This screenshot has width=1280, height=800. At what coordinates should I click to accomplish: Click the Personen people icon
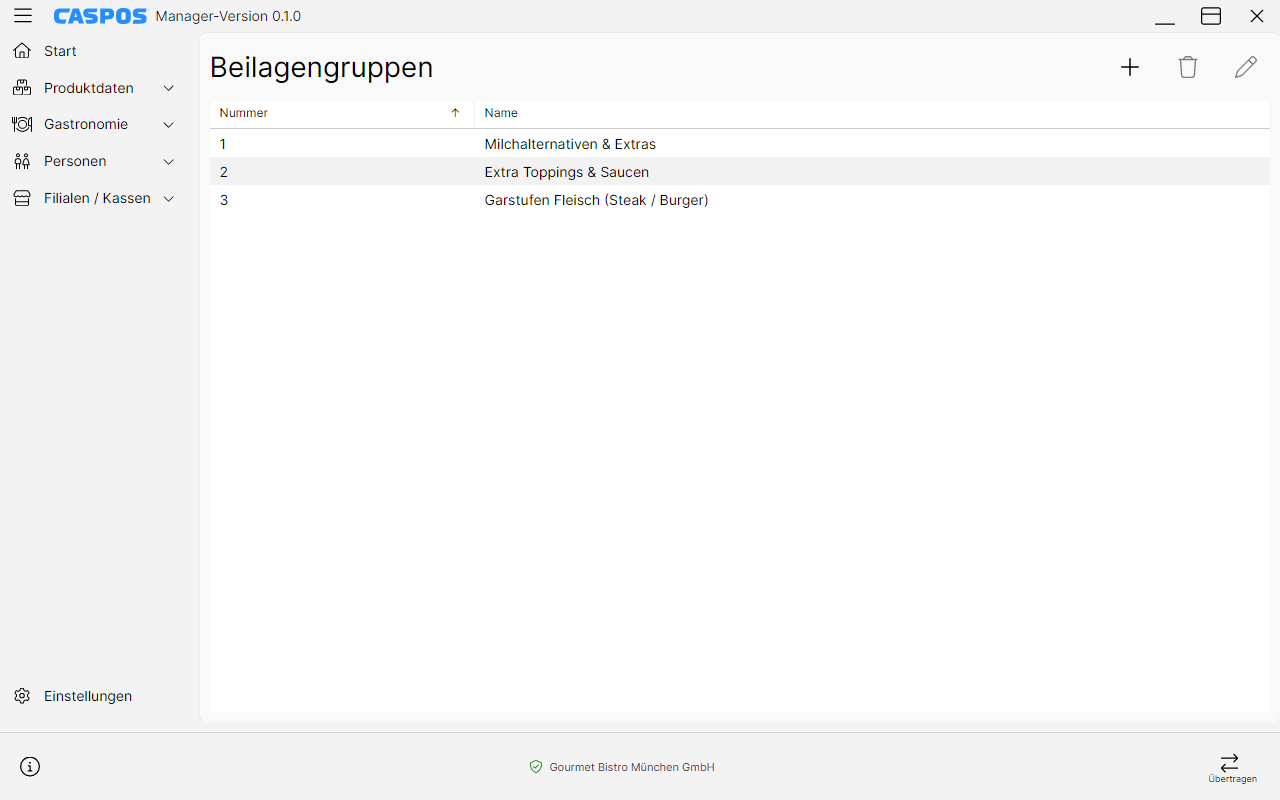click(22, 161)
